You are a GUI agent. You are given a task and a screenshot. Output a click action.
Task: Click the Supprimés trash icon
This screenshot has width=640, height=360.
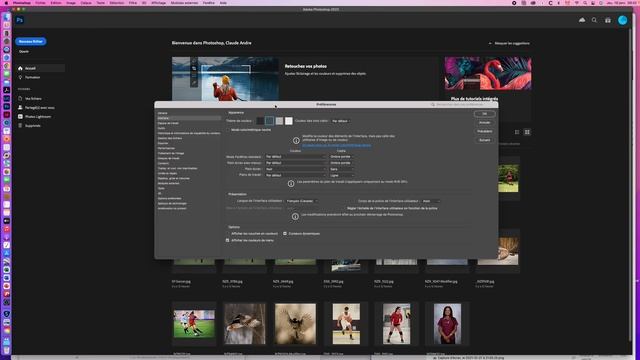20,125
